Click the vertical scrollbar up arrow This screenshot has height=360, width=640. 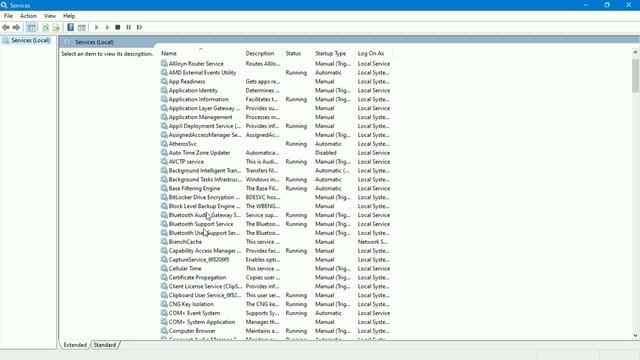(x=635, y=52)
